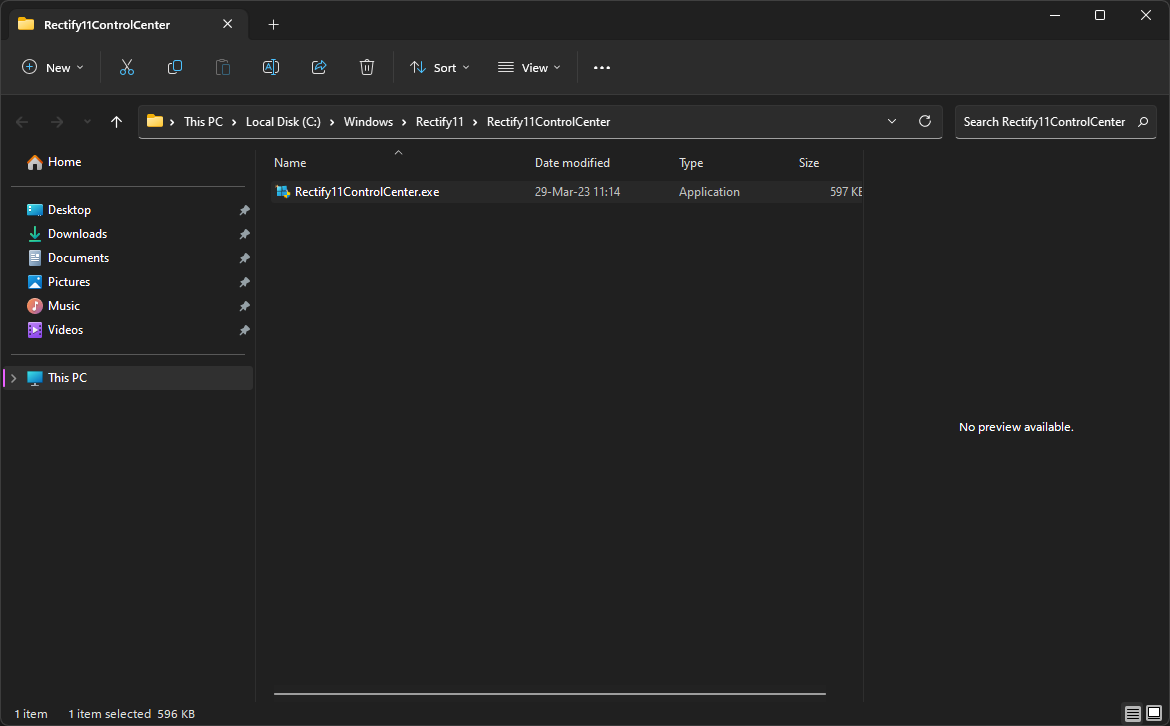Click the pin icon next to Downloads
Viewport: 1170px width, 726px height.
click(244, 234)
